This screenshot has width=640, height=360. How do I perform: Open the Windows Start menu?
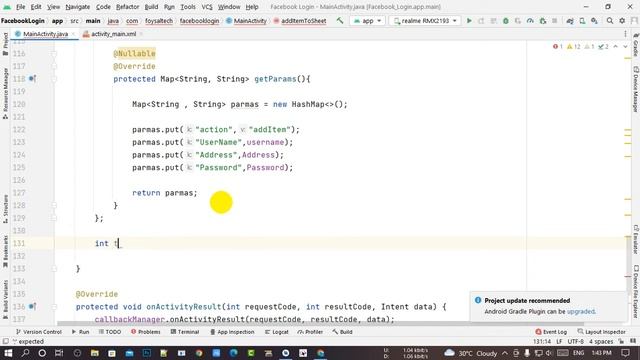[8, 353]
